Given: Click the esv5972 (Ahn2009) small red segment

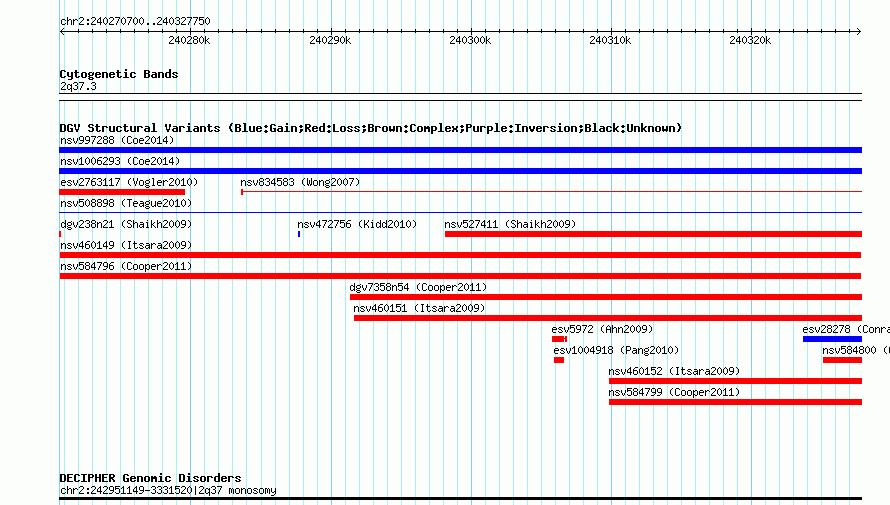Looking at the screenshot, I should 559,339.
